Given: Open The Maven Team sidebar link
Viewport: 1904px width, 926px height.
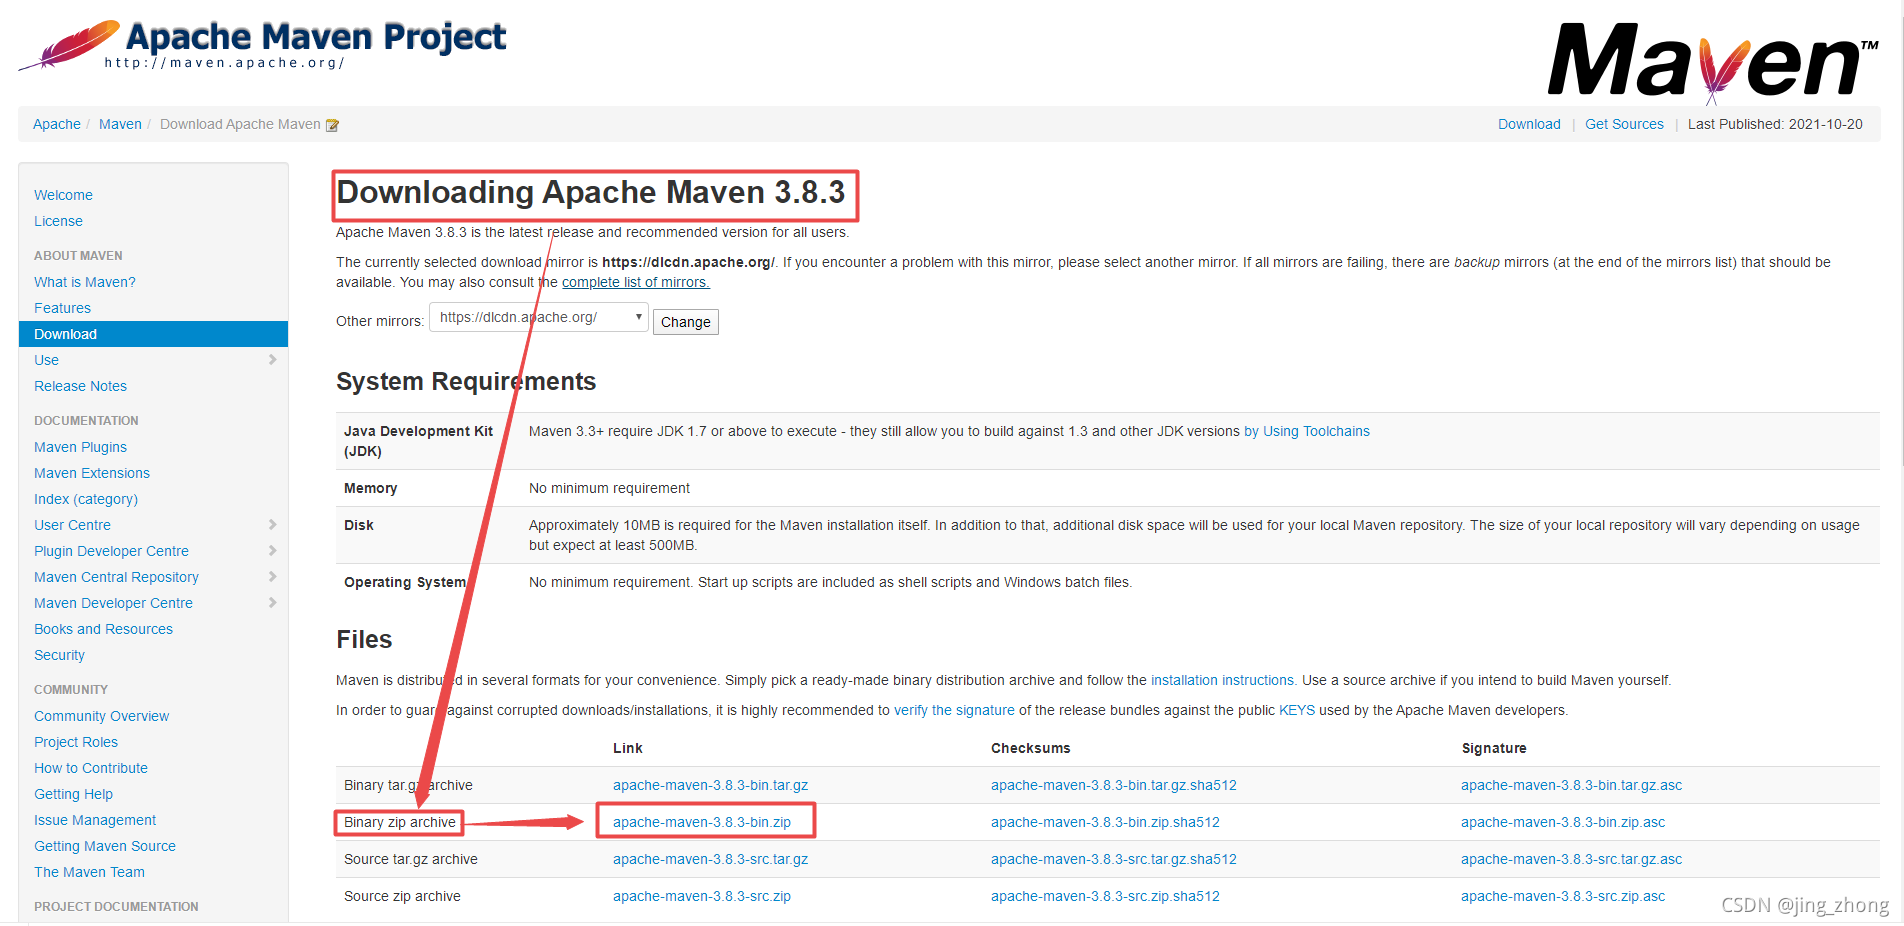Looking at the screenshot, I should (89, 872).
